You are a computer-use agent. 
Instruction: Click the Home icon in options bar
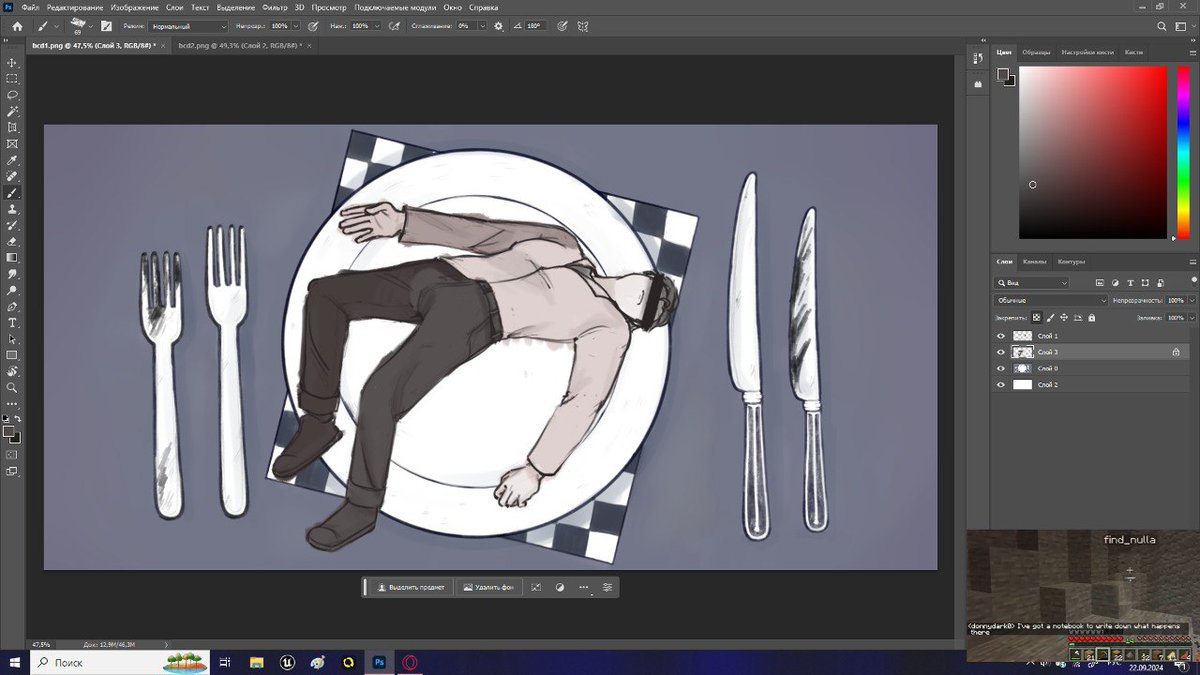[x=16, y=26]
